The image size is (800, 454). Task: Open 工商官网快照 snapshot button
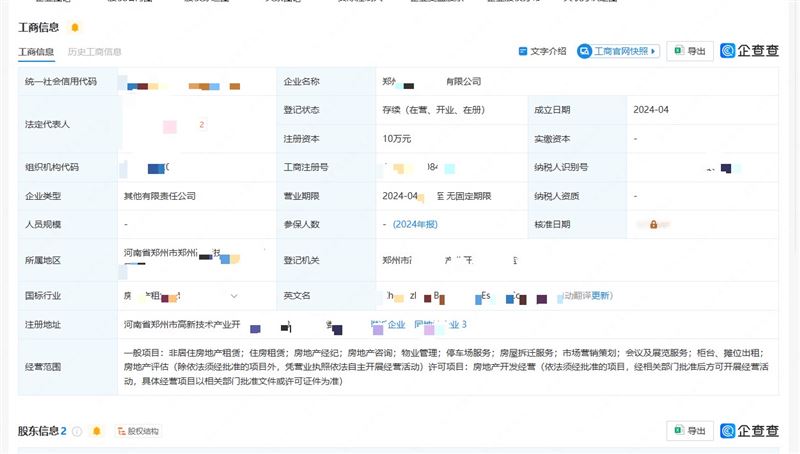(x=618, y=51)
